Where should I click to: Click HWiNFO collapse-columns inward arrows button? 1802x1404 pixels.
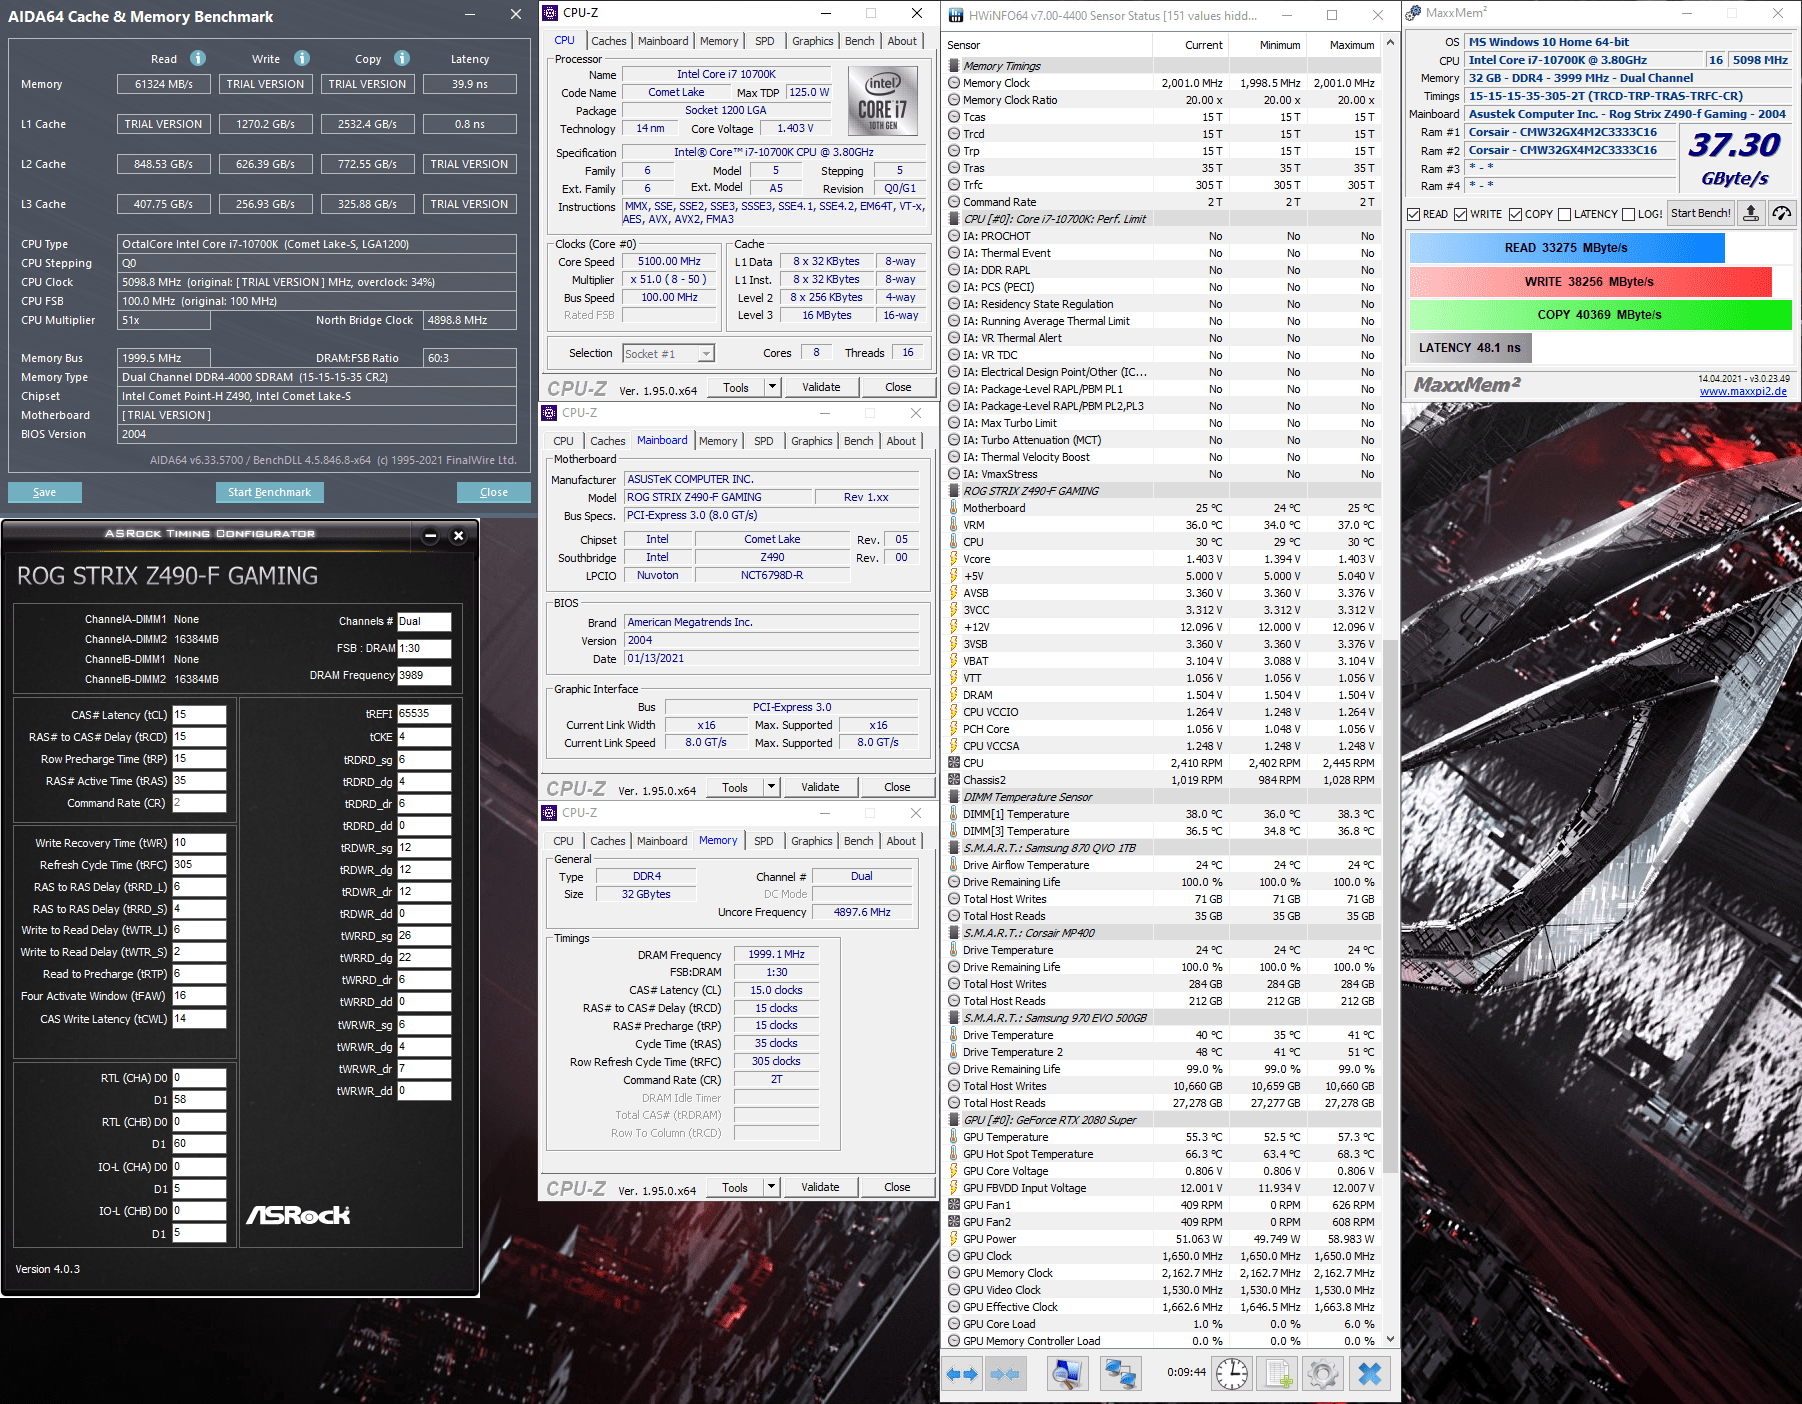1005,1374
